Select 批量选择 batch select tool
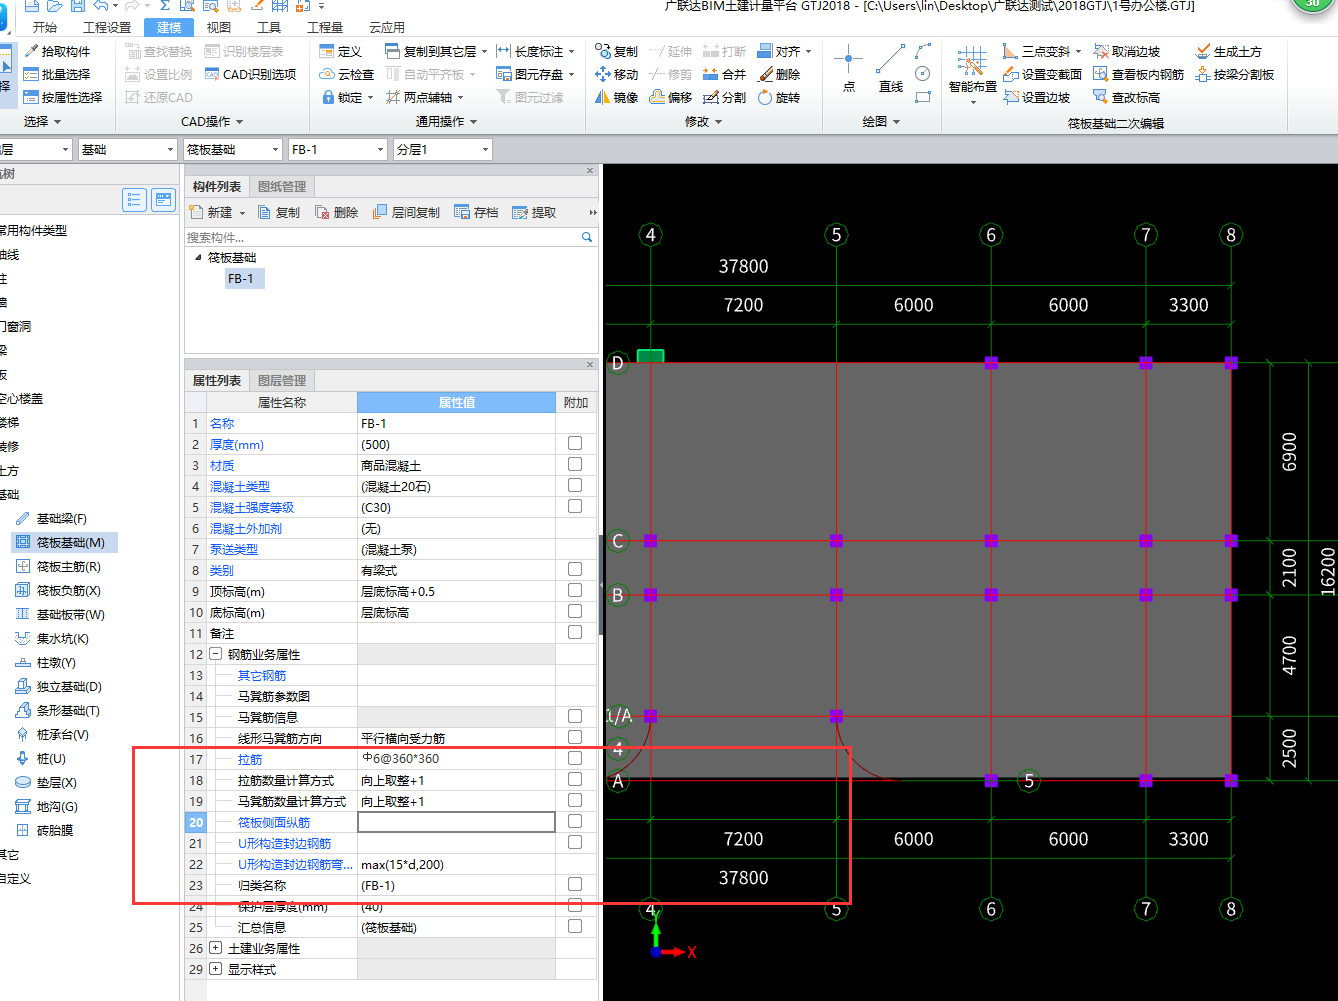Viewport: 1338px width, 1001px height. 57,74
